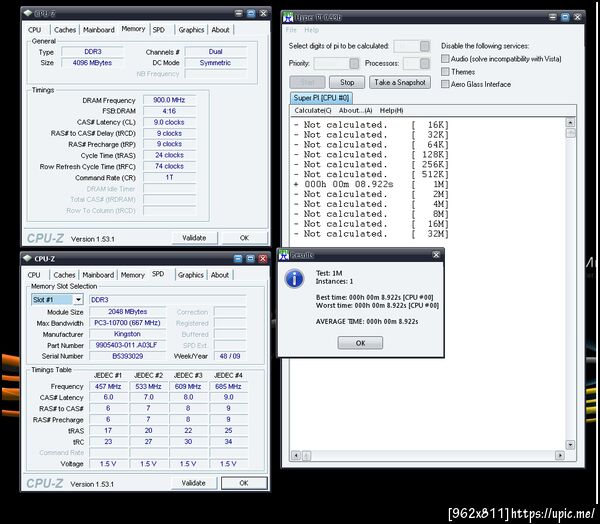Click Module Size value 2048 MBytes

(127, 312)
